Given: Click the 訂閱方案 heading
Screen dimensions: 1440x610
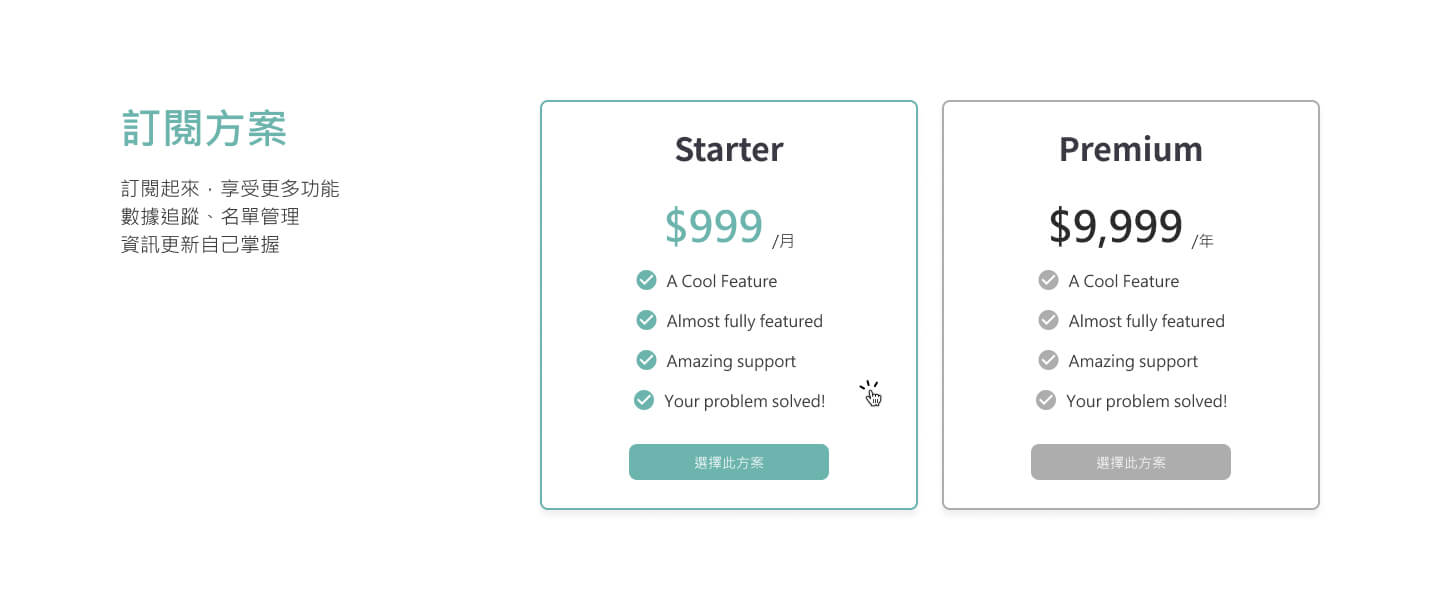Looking at the screenshot, I should tap(204, 129).
